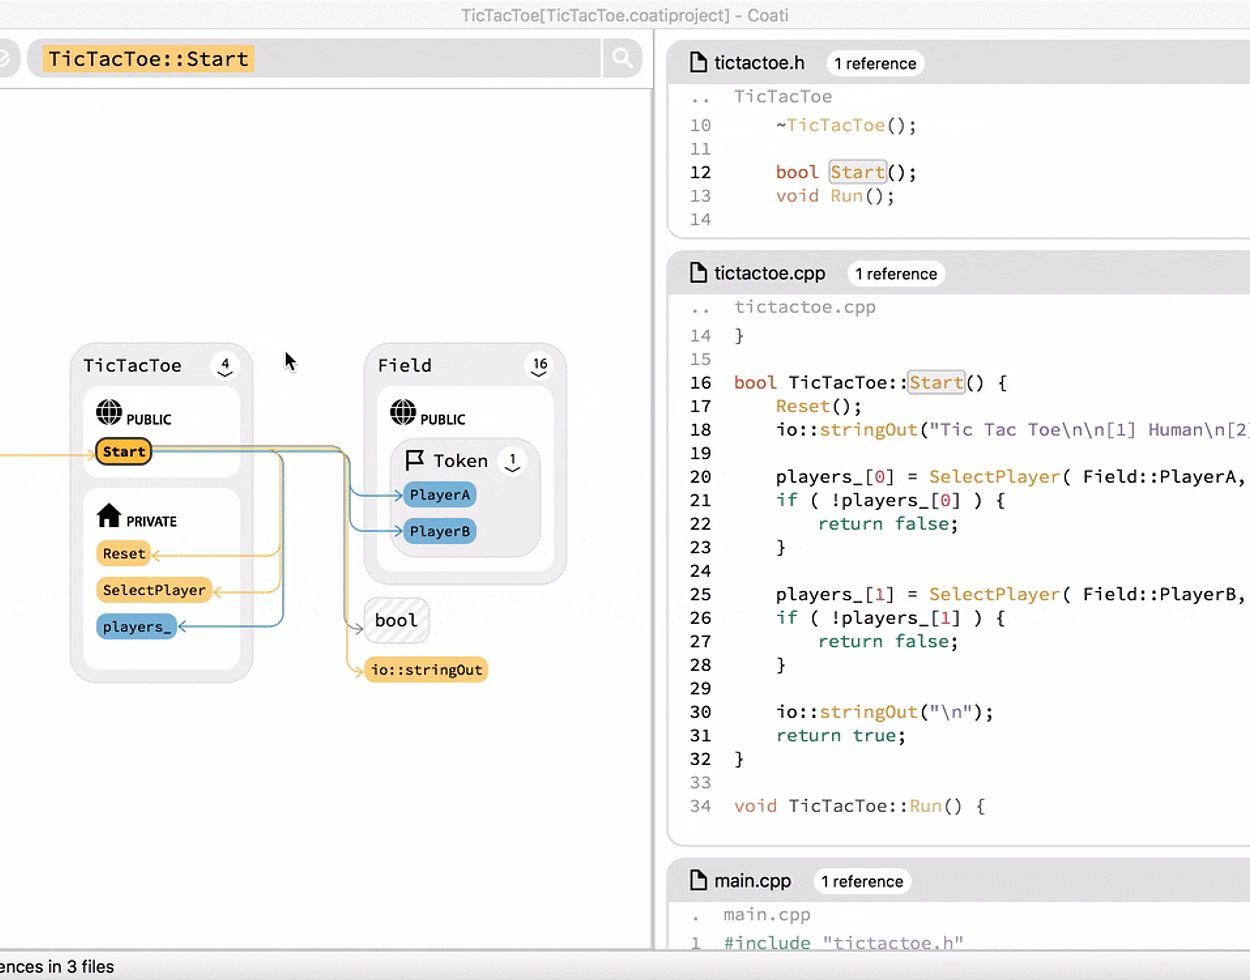Click the tictactoe.h file icon

coord(698,63)
